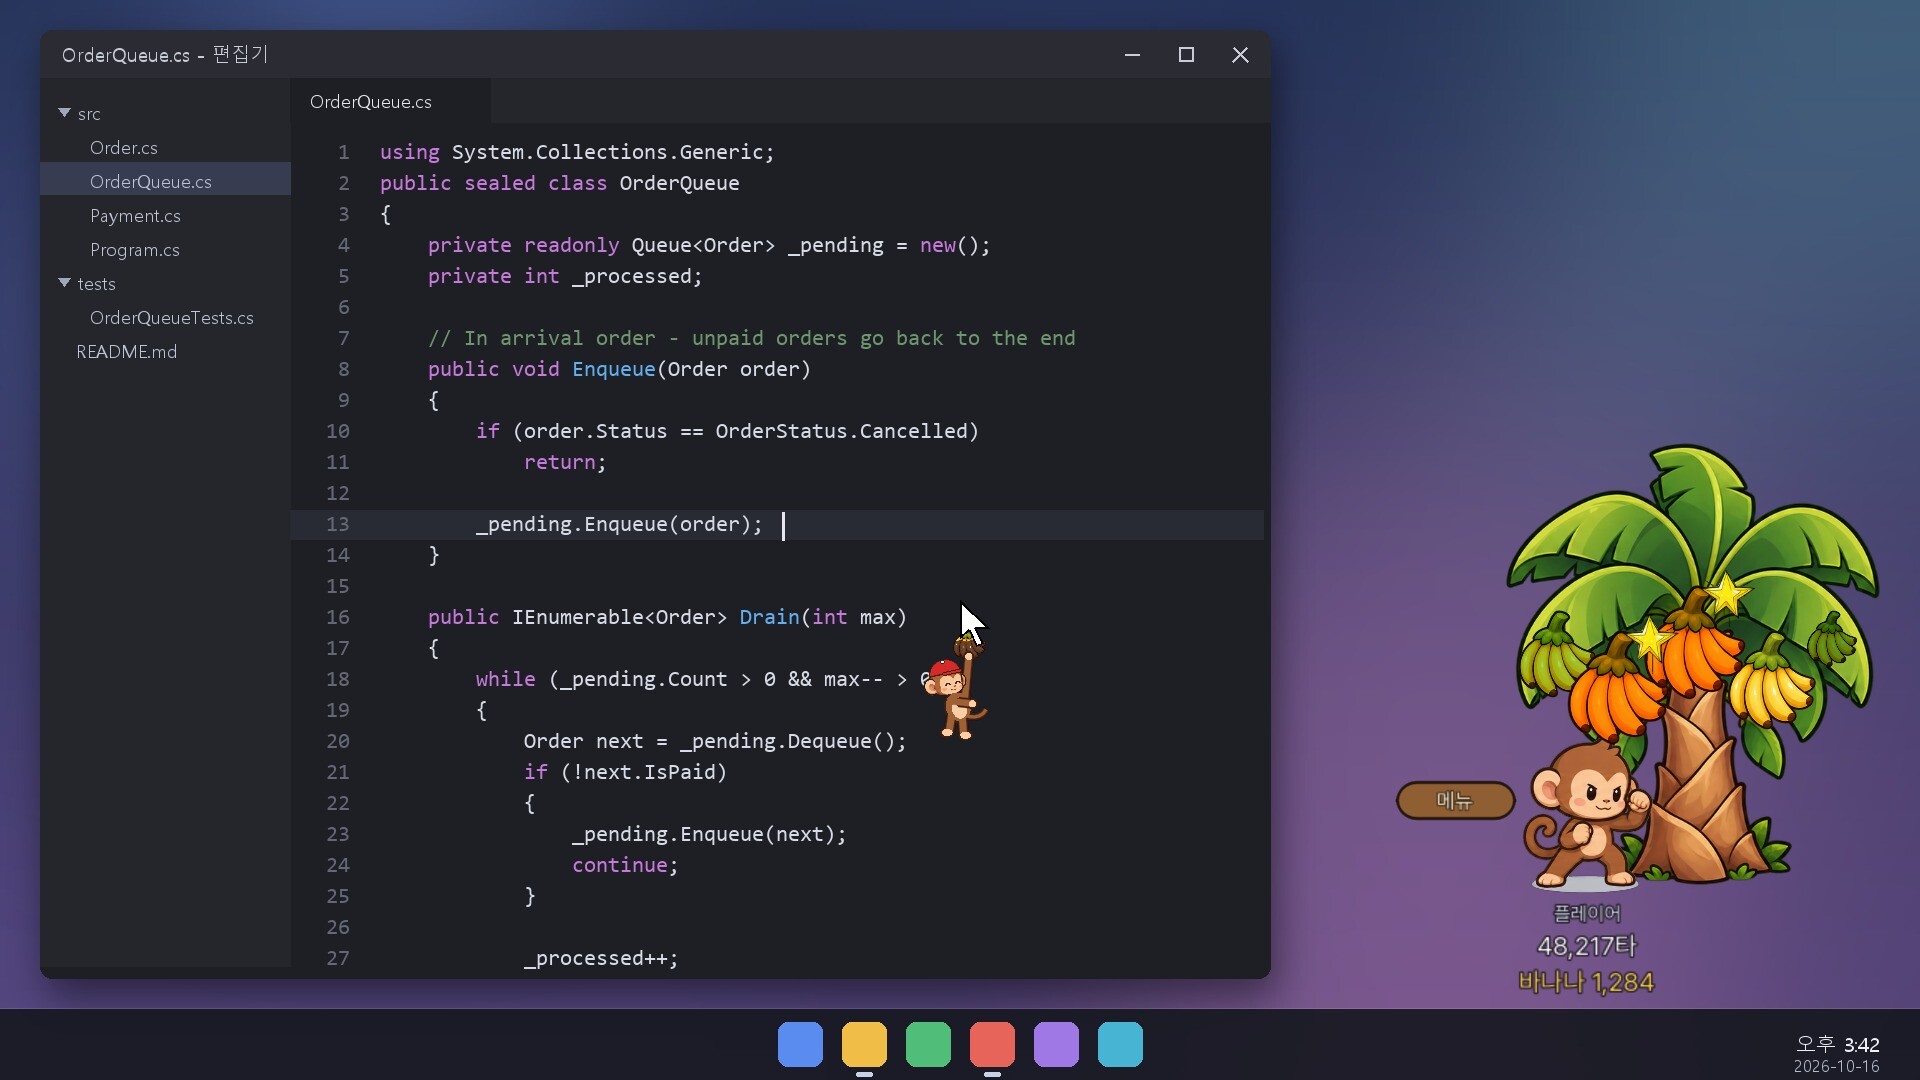The width and height of the screenshot is (1920, 1080).
Task: Maximize the editor window
Action: click(1186, 55)
